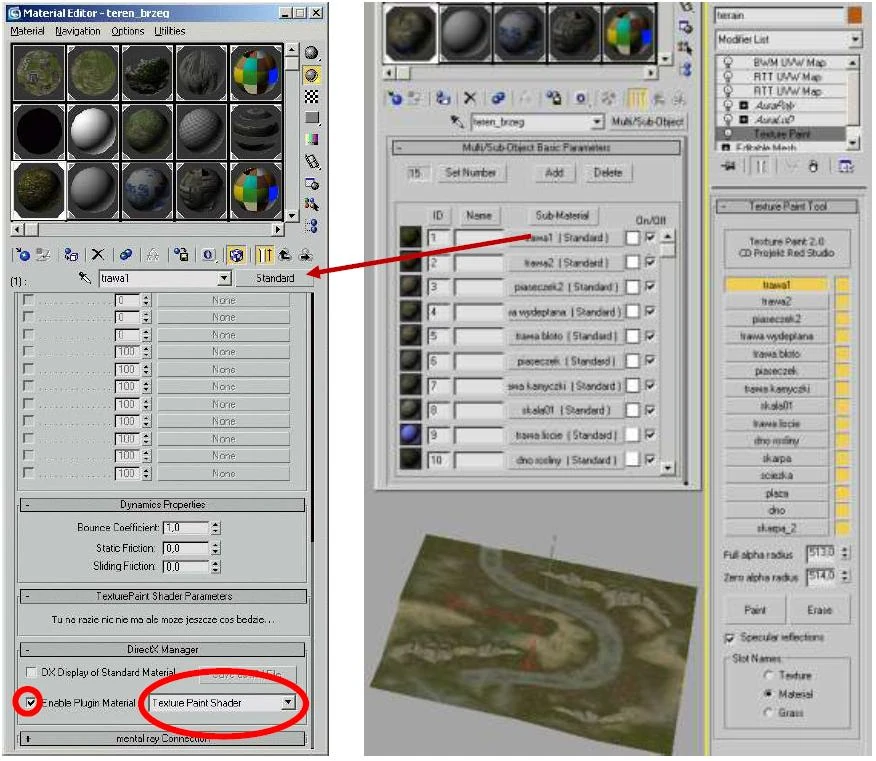Toggle On/Off checkbox for sub-material 9
Viewport: 876px width, 761px height.
[650, 434]
